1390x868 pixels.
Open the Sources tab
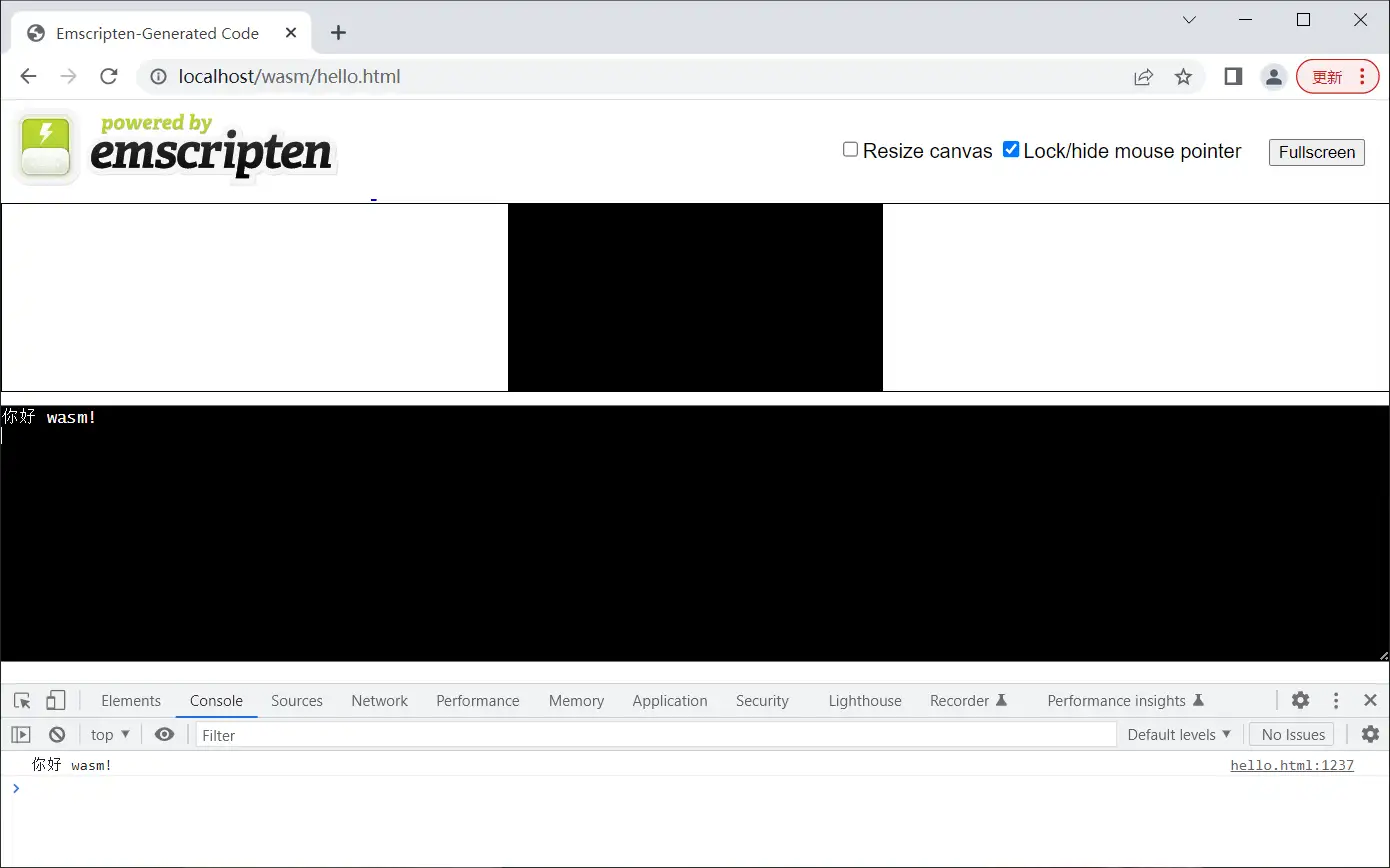click(x=297, y=700)
